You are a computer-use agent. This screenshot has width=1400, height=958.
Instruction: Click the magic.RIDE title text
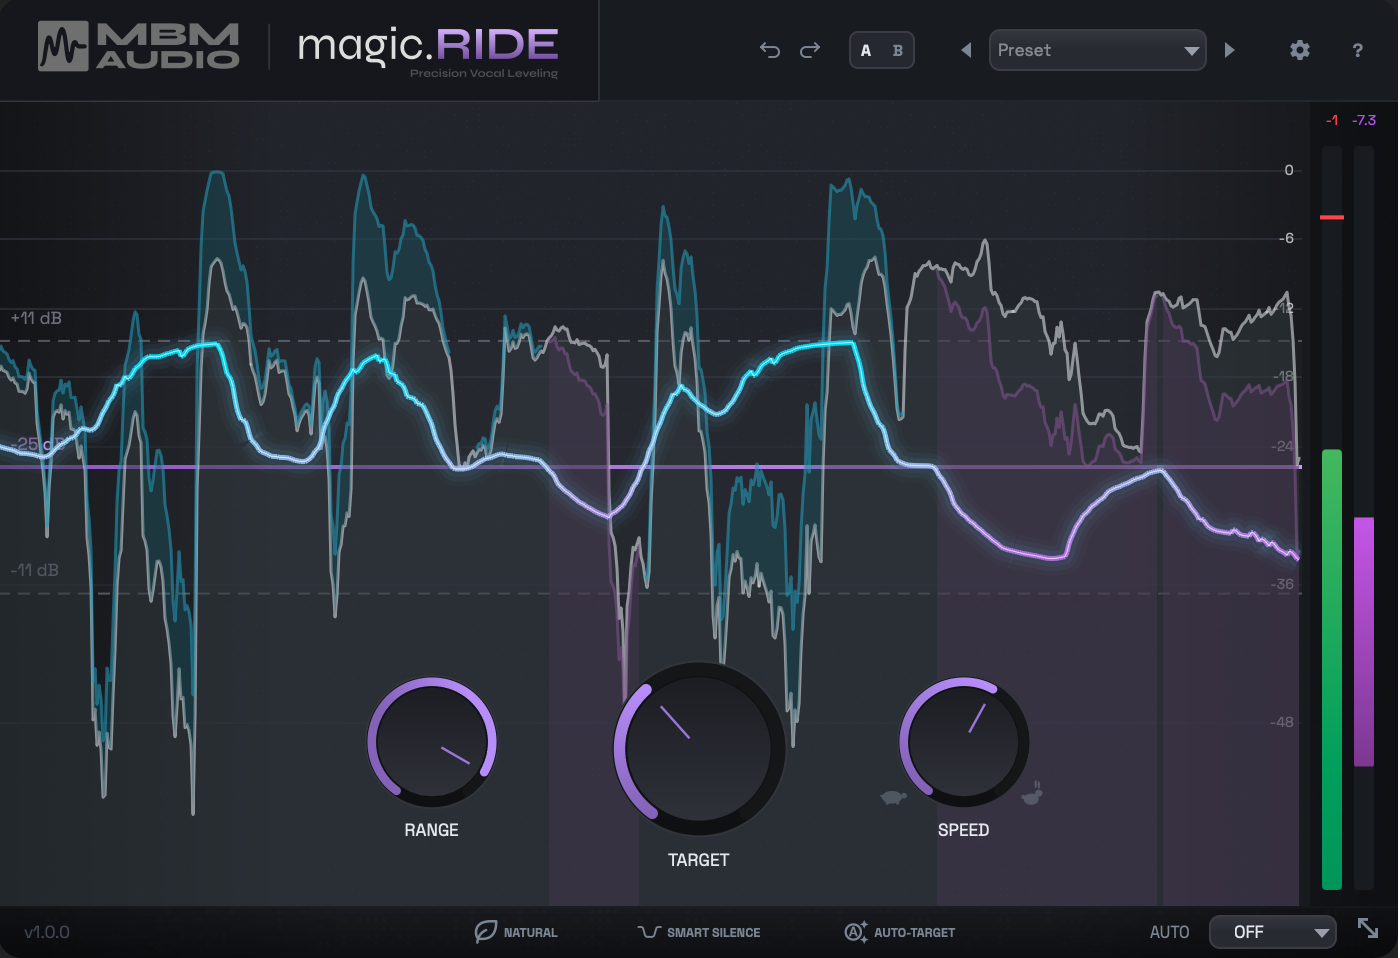[427, 44]
